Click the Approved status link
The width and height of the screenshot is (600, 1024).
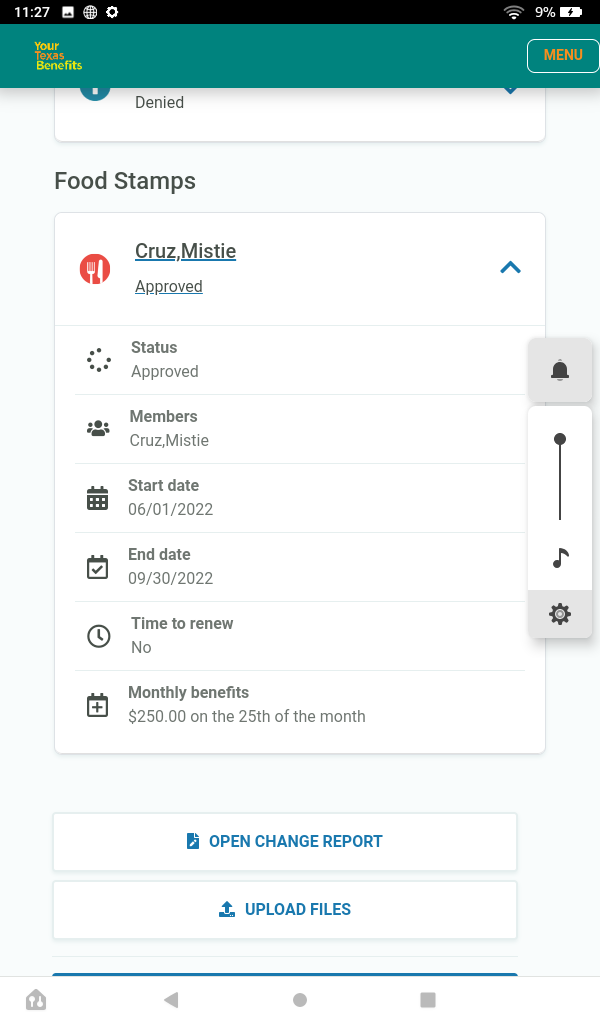tap(168, 286)
